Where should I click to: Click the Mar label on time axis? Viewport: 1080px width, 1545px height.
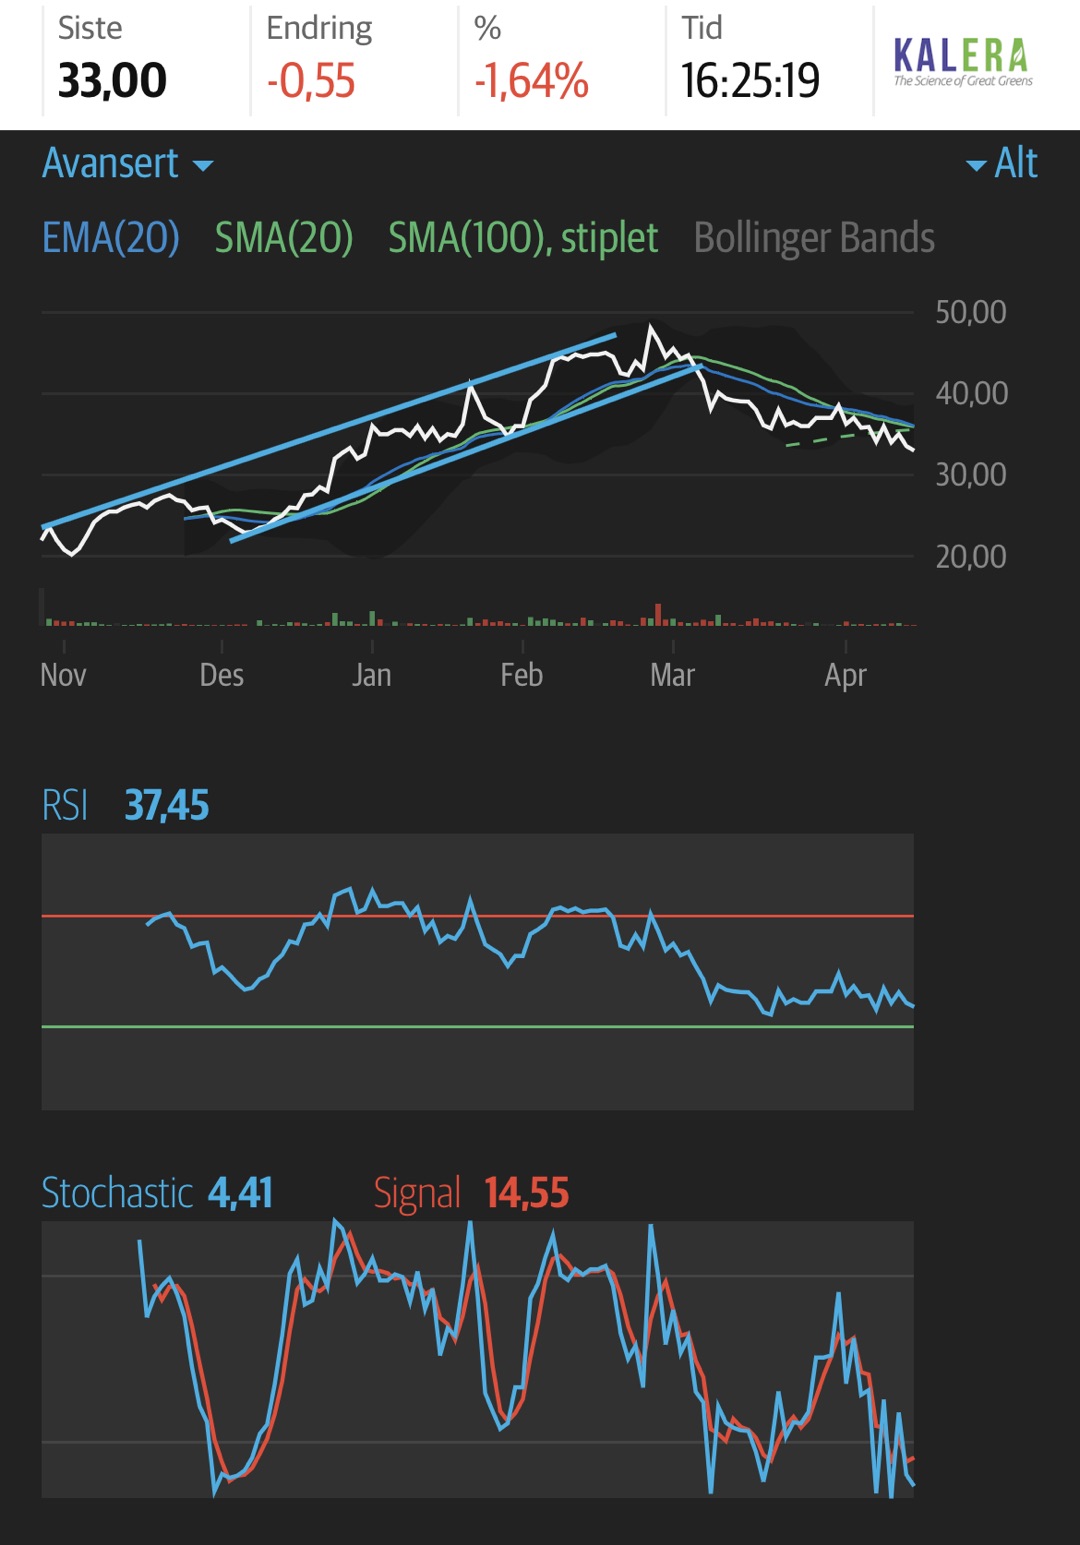click(x=672, y=675)
